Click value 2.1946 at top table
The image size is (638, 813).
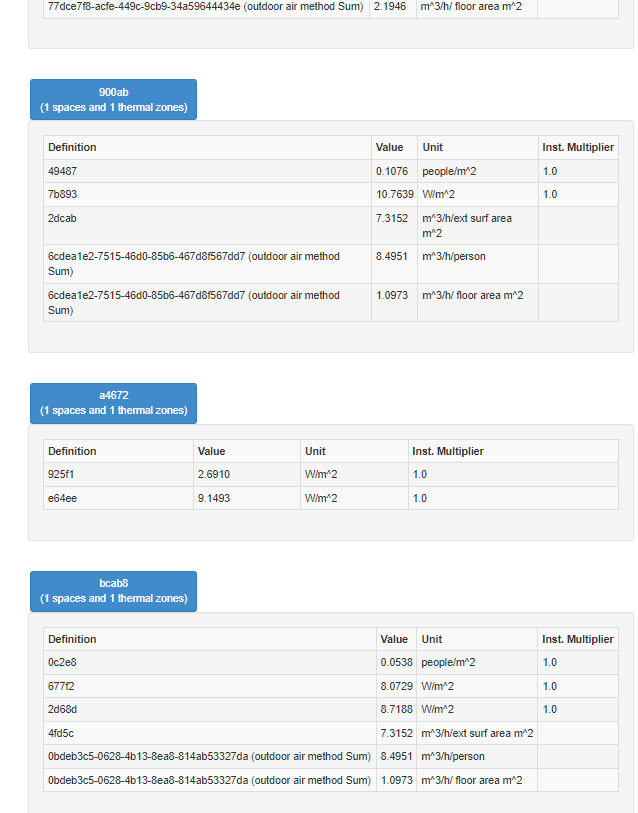(393, 7)
